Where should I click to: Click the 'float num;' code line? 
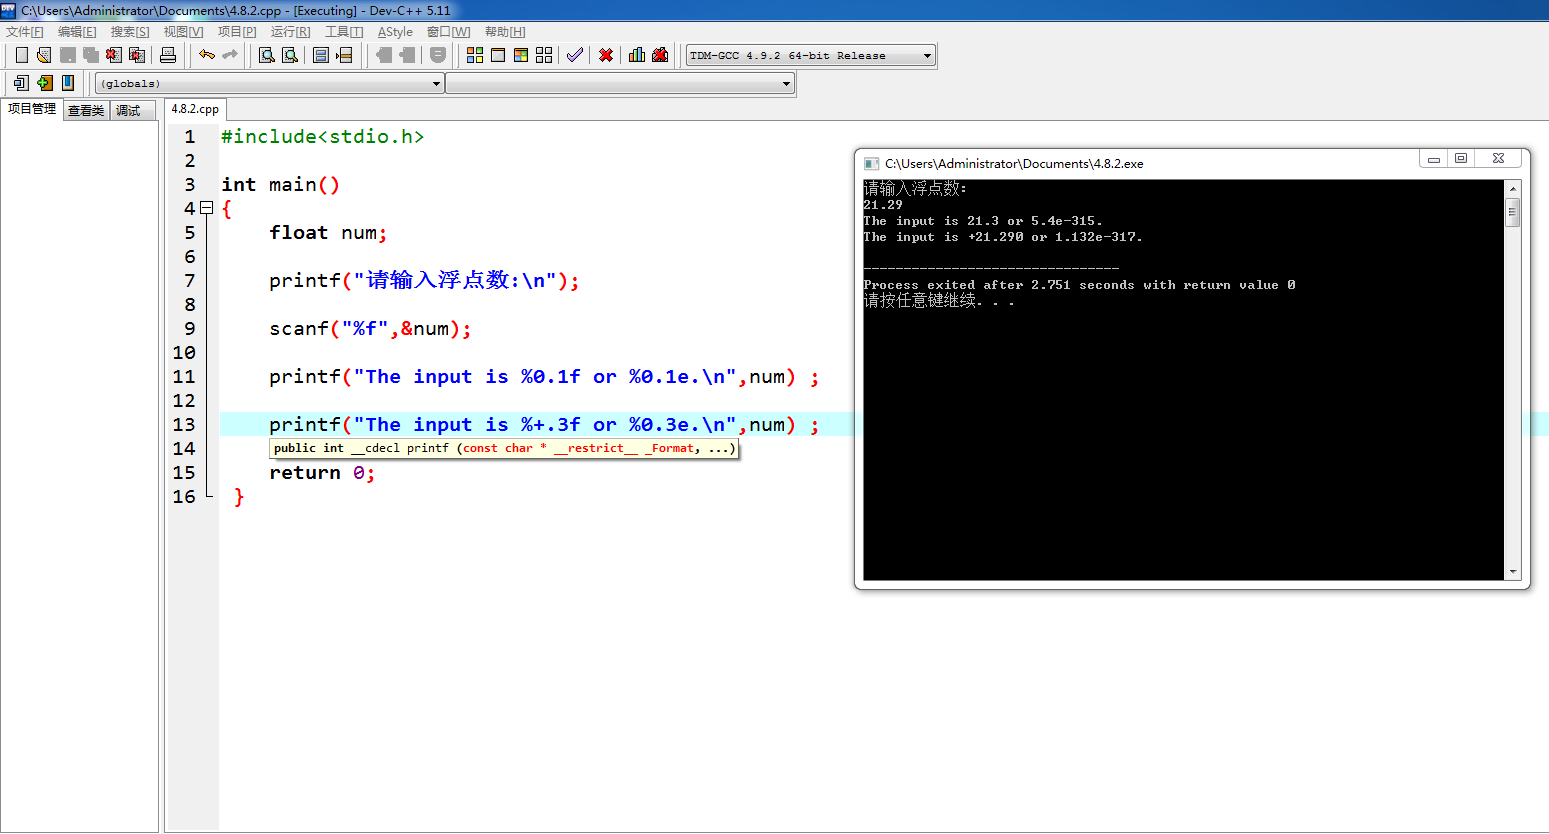[328, 233]
